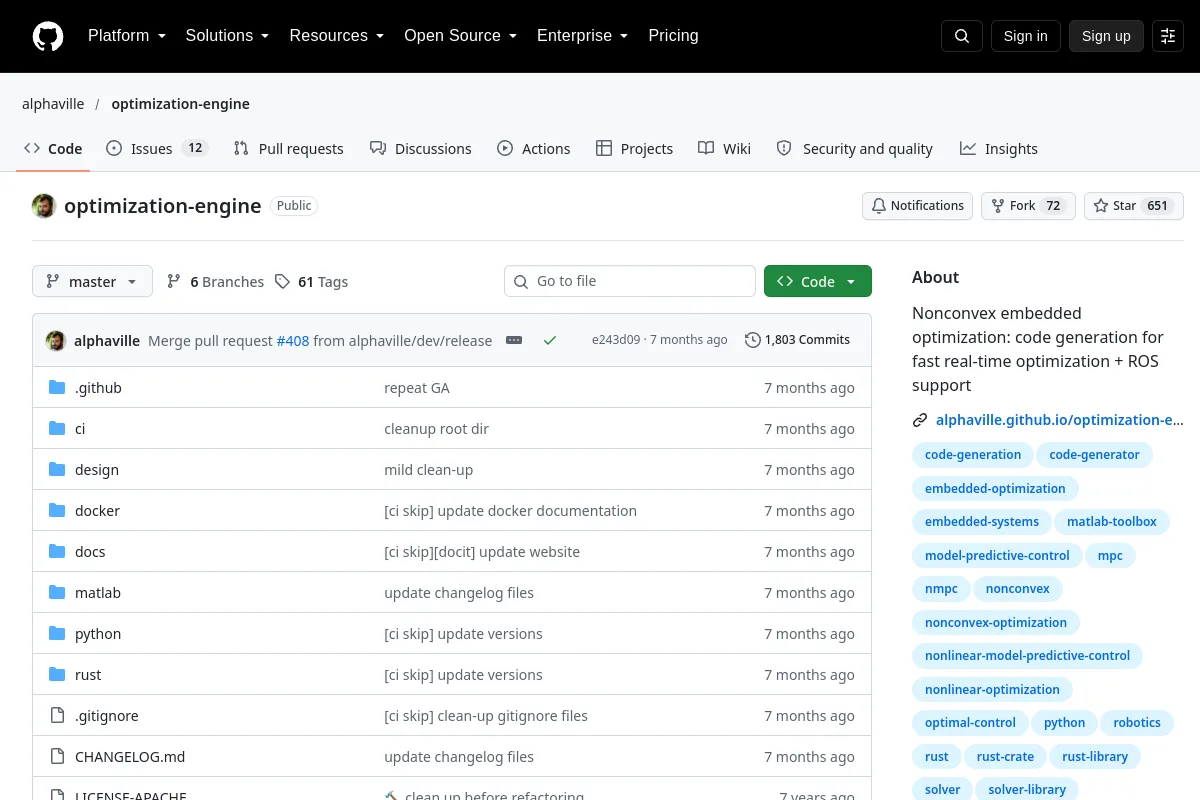Click the rust-crate topic tag
The width and height of the screenshot is (1200, 800).
(x=1005, y=757)
